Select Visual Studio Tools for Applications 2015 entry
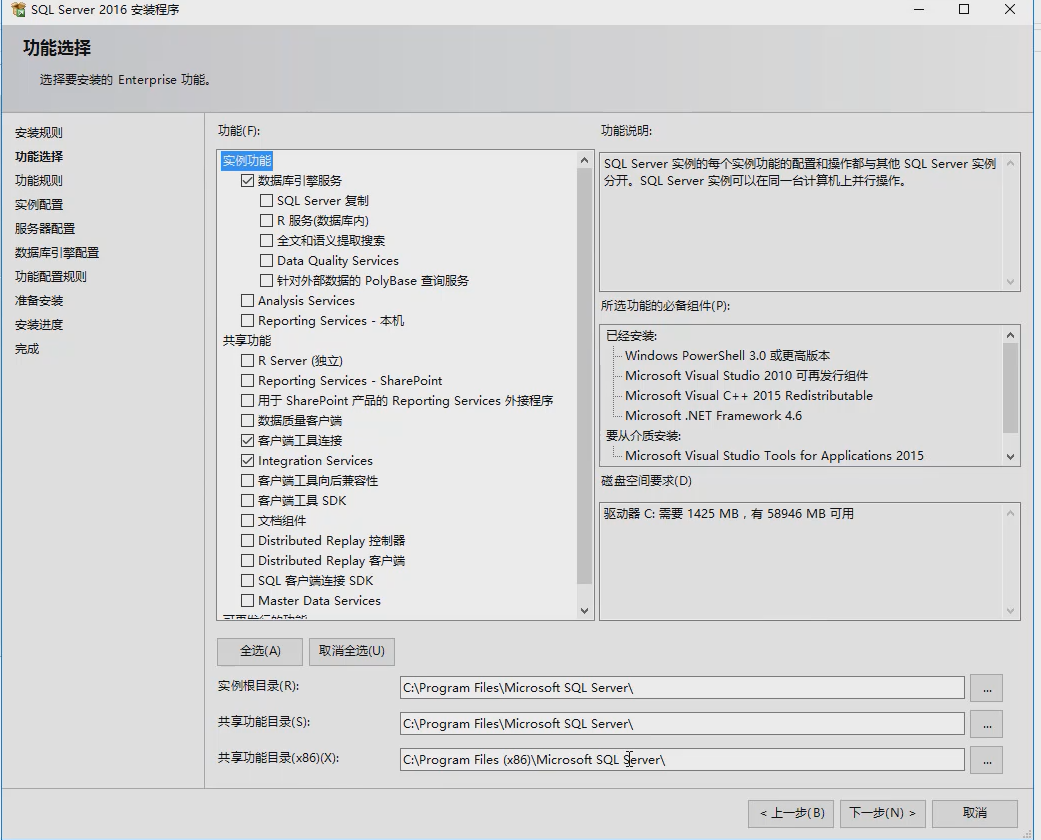 (774, 456)
